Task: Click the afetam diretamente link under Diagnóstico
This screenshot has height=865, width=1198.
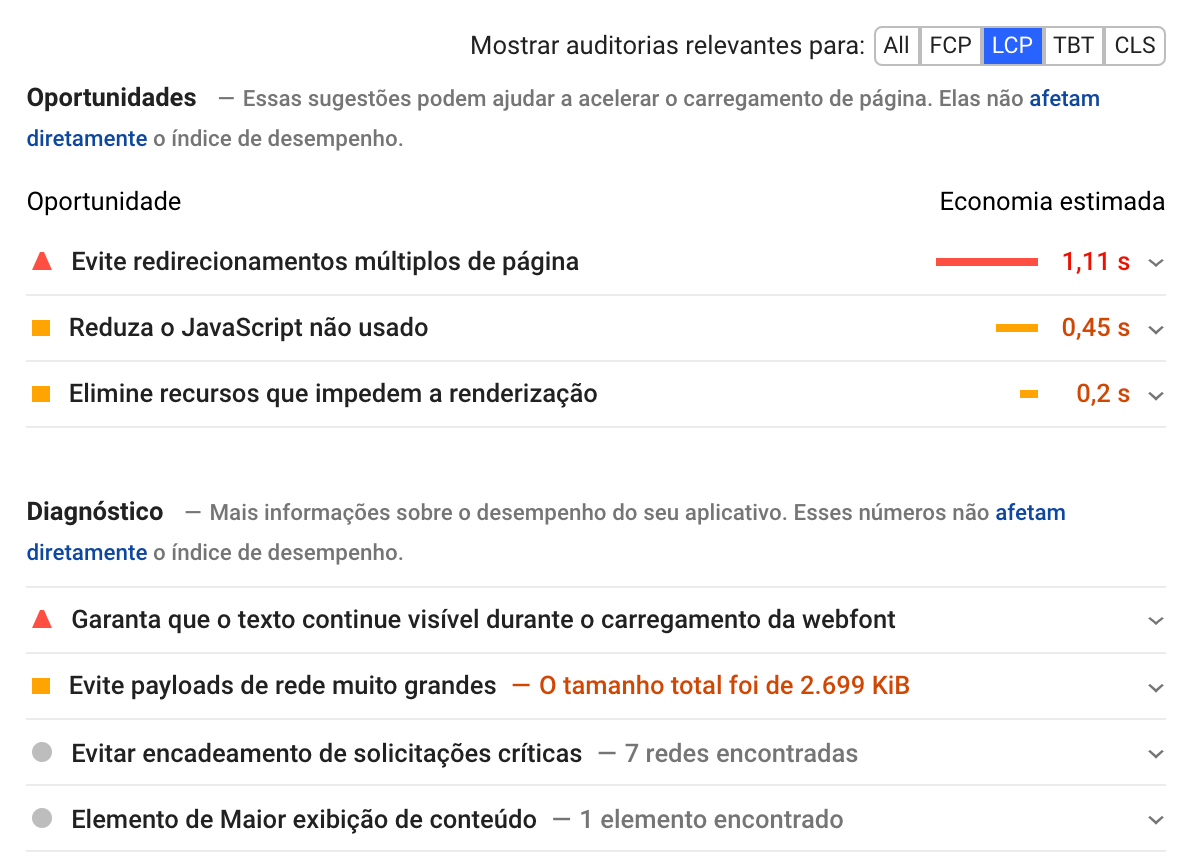Action: pyautogui.click(x=87, y=552)
